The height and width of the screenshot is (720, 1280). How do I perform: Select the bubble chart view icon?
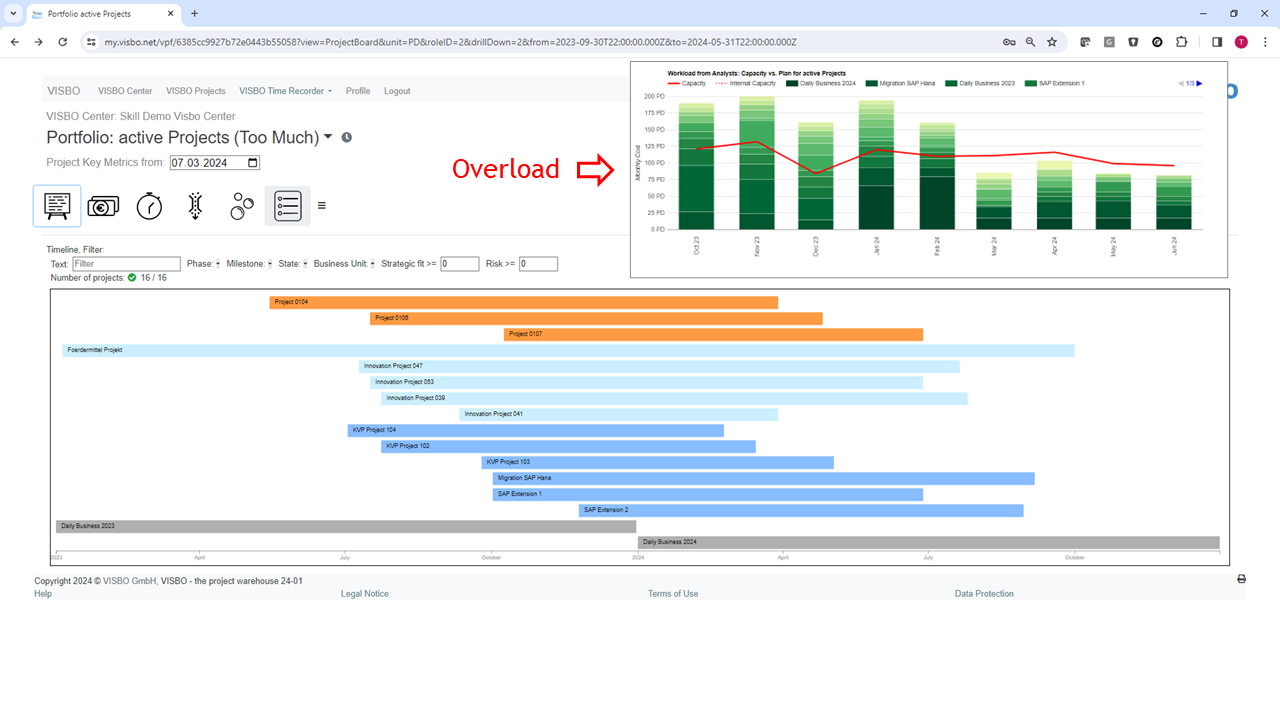(242, 206)
